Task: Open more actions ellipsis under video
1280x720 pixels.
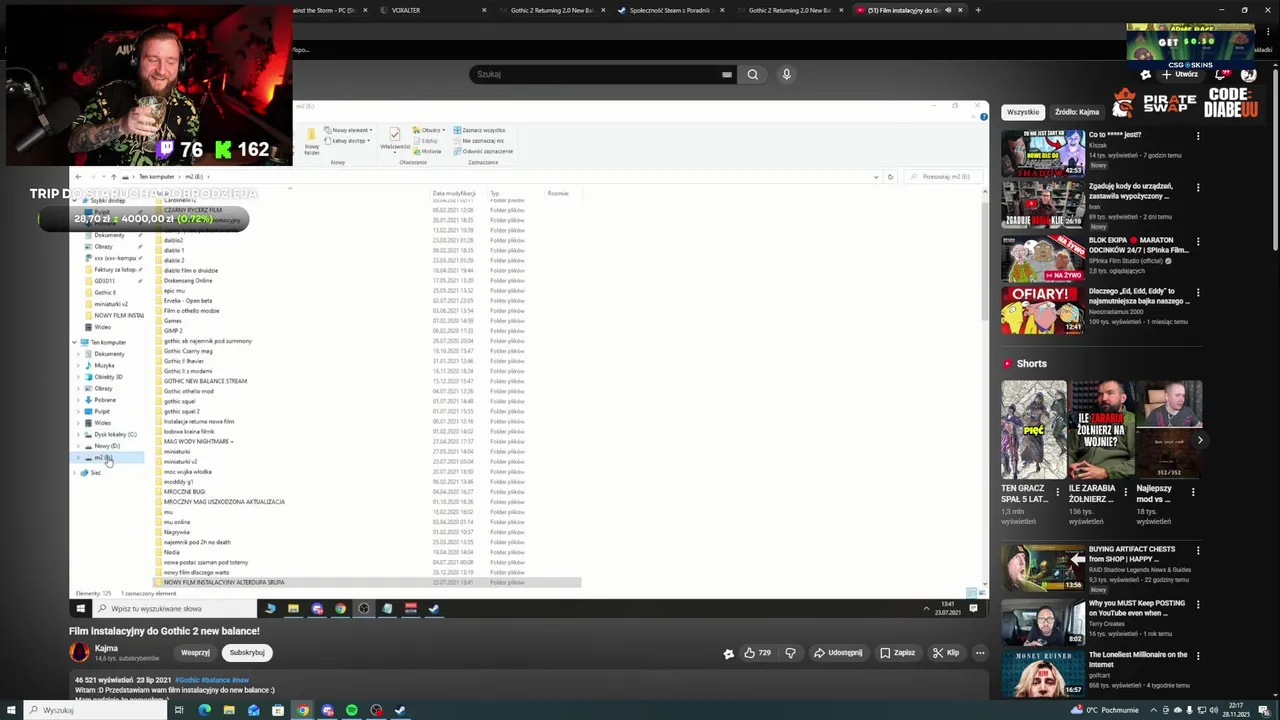Action: 980,653
